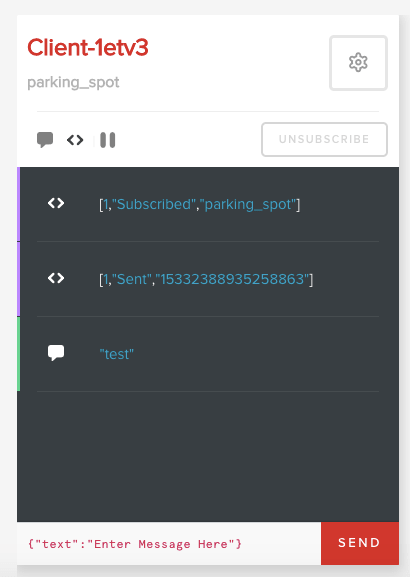Click the Client-1etv3 title
410x577 pixels.
click(88, 47)
